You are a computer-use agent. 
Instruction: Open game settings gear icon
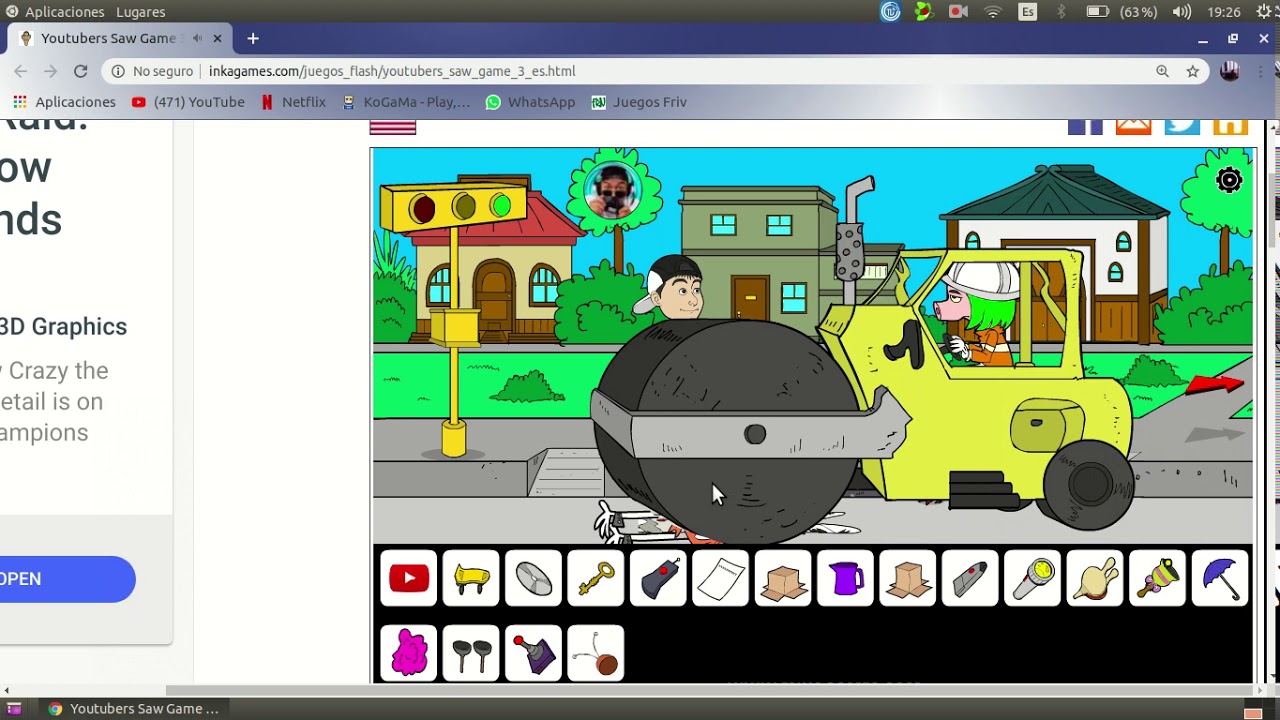(x=1229, y=180)
